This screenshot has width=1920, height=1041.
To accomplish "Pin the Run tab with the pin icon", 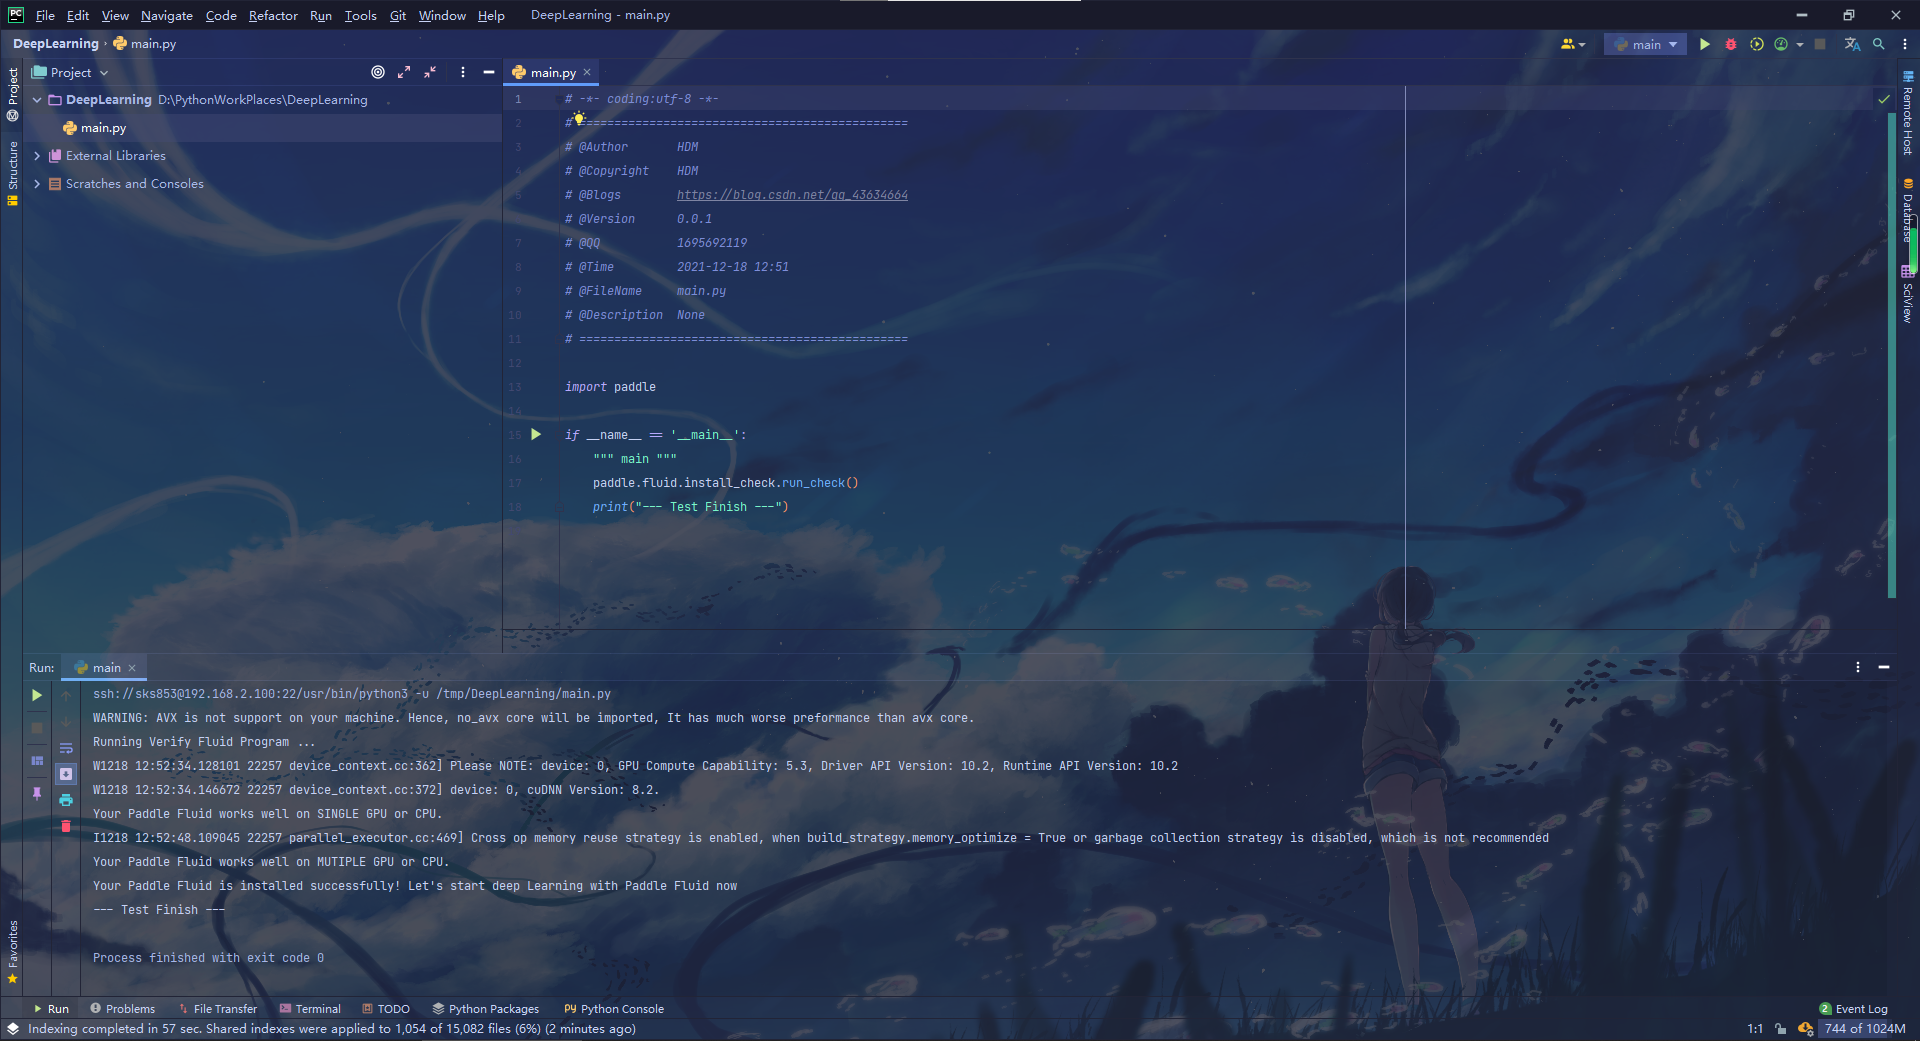I will tap(37, 794).
